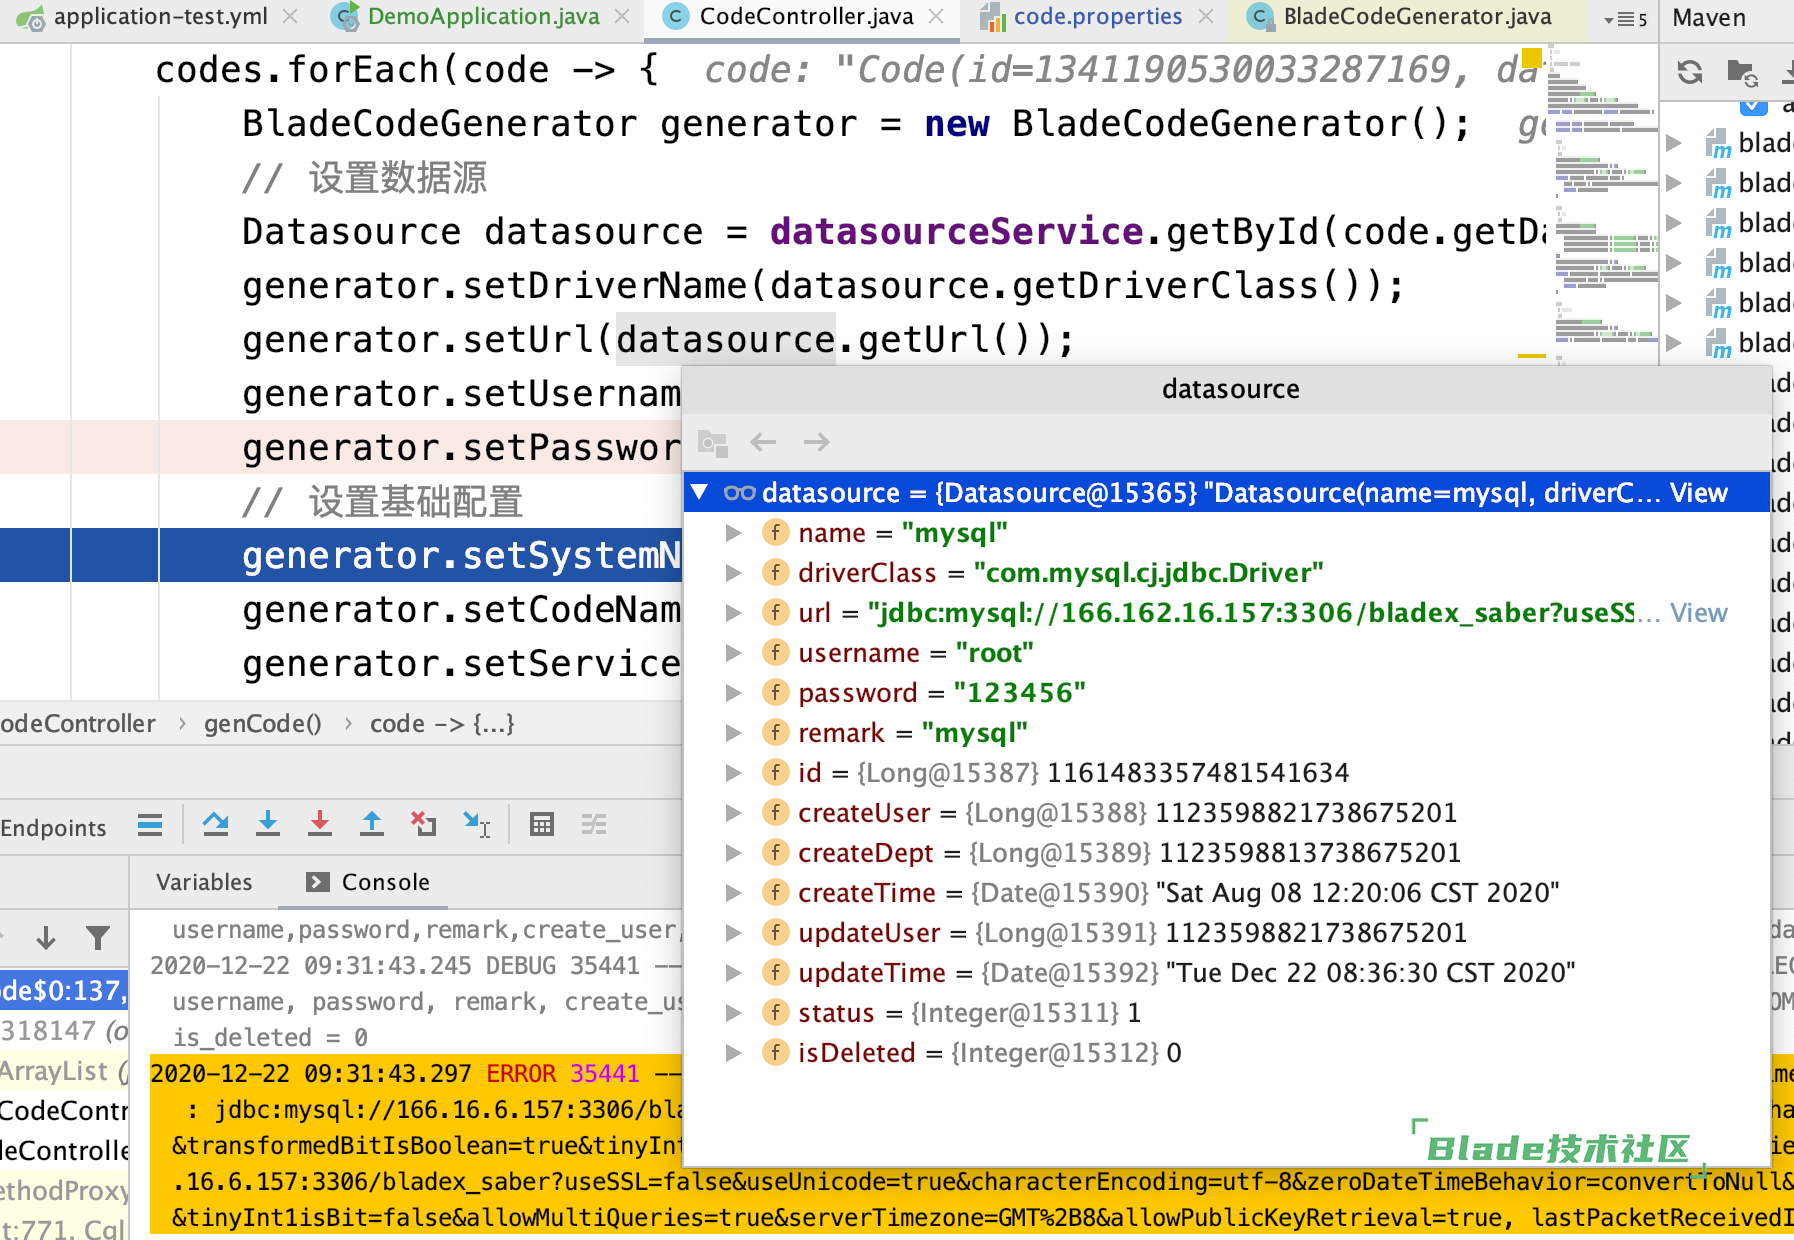The image size is (1794, 1240).
Task: Open the hidden tabs list dropdown
Action: pos(1625,19)
